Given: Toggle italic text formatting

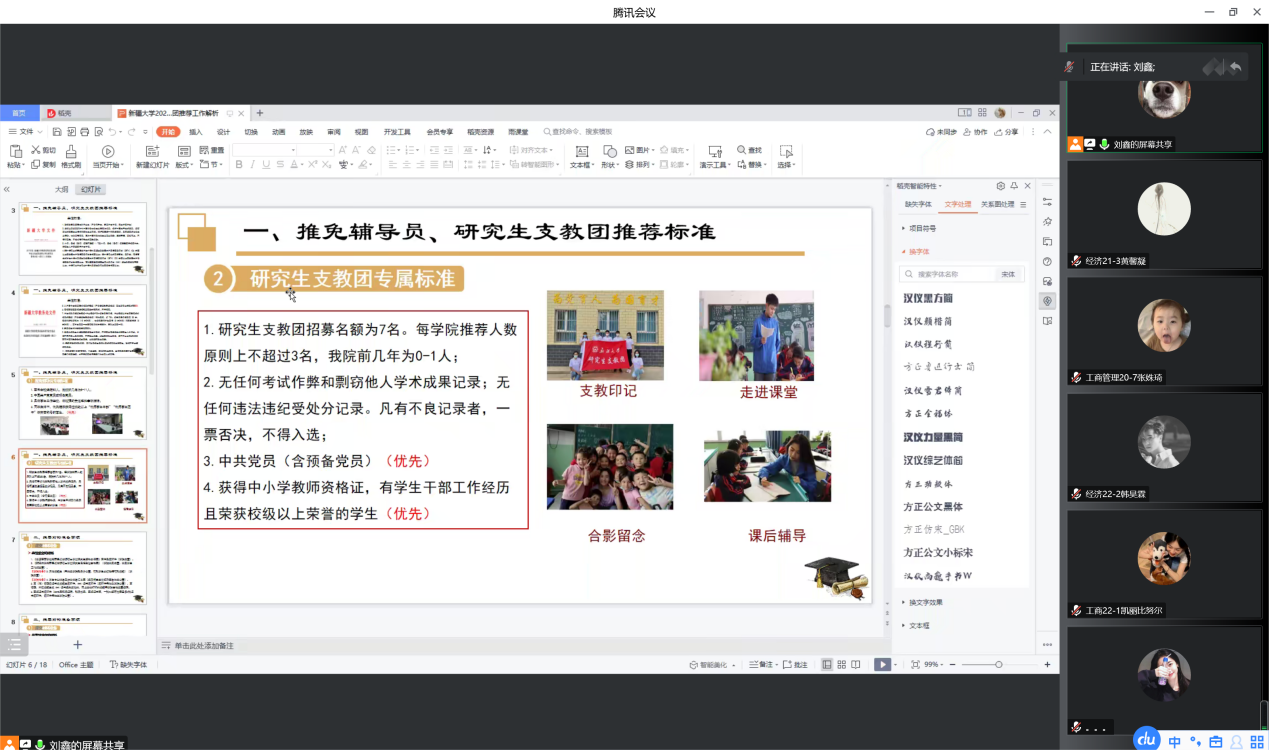Looking at the screenshot, I should click(253, 165).
